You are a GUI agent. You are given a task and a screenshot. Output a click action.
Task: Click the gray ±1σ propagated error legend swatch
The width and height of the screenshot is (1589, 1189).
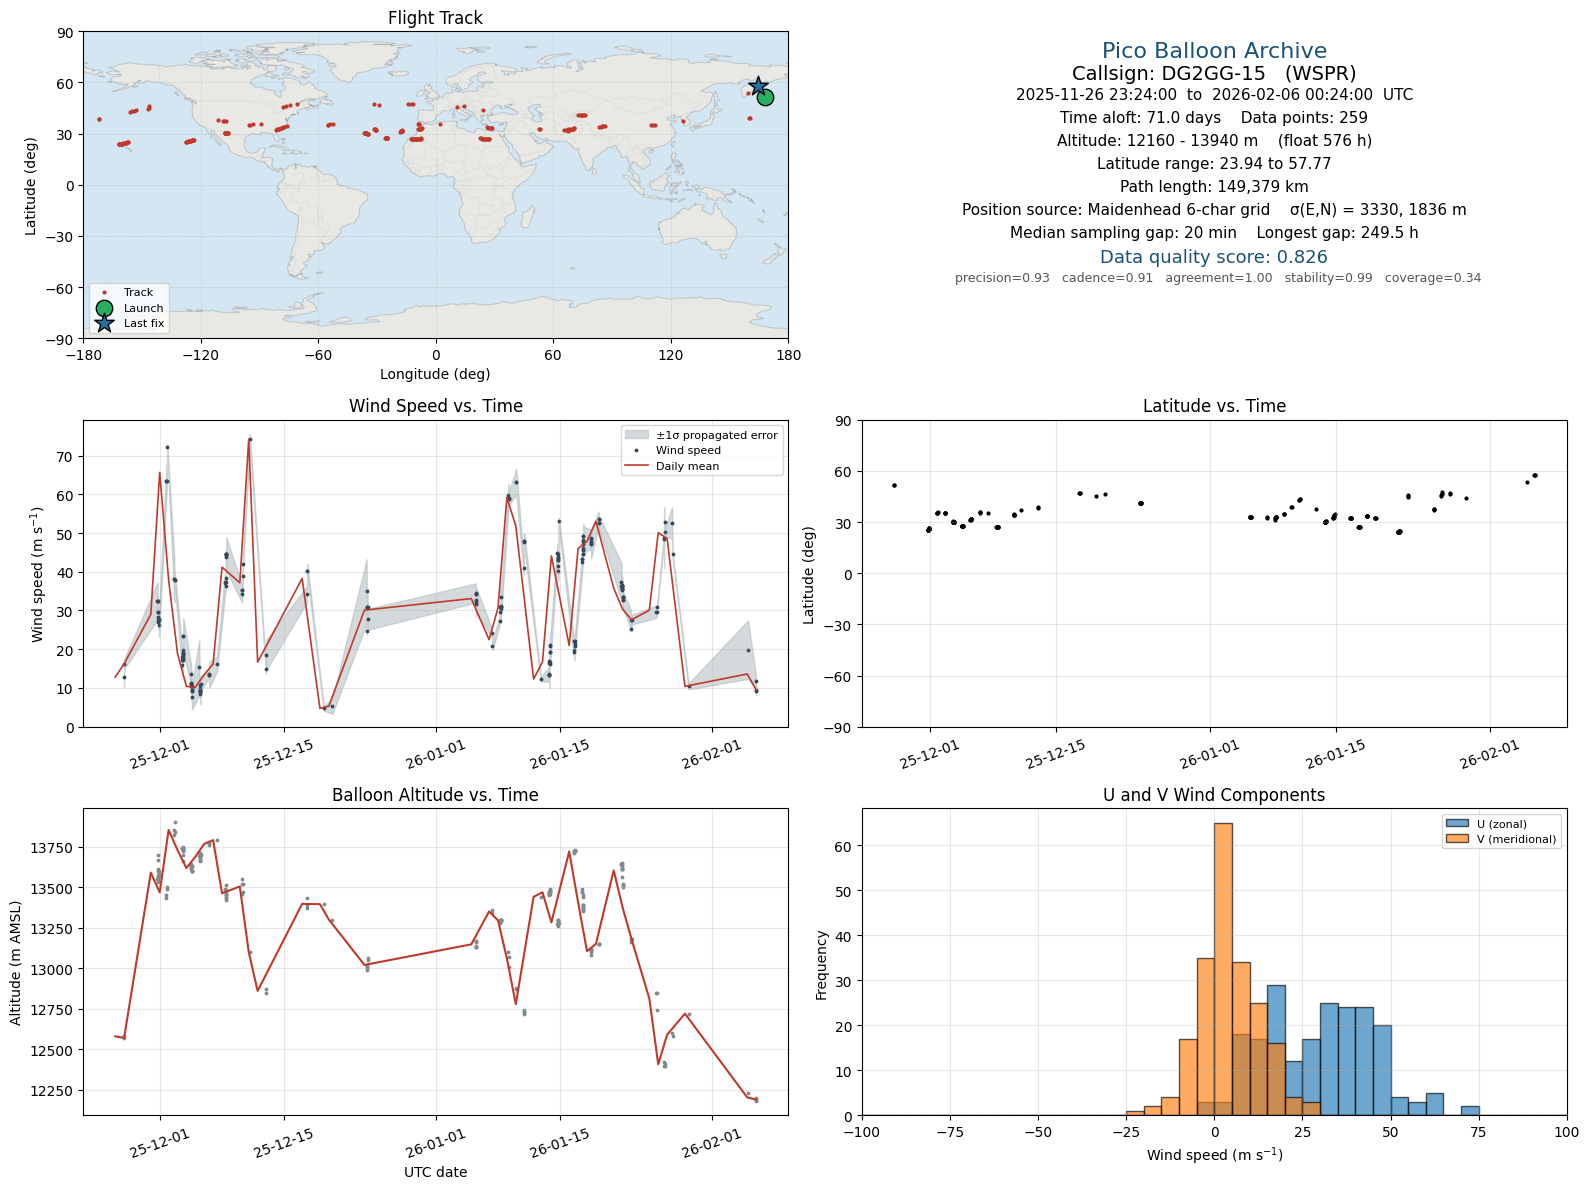636,435
